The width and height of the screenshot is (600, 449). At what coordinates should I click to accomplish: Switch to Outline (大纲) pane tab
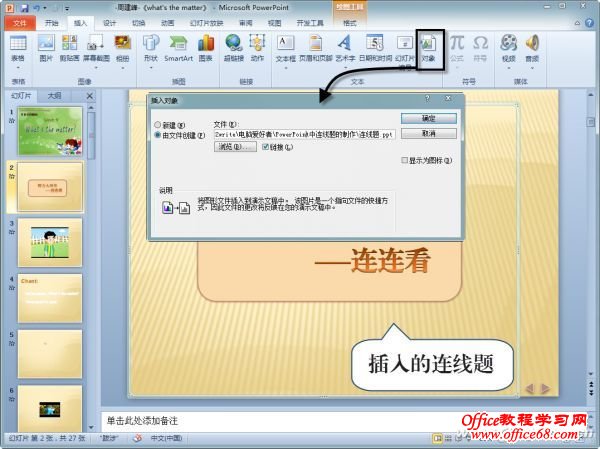[54, 96]
